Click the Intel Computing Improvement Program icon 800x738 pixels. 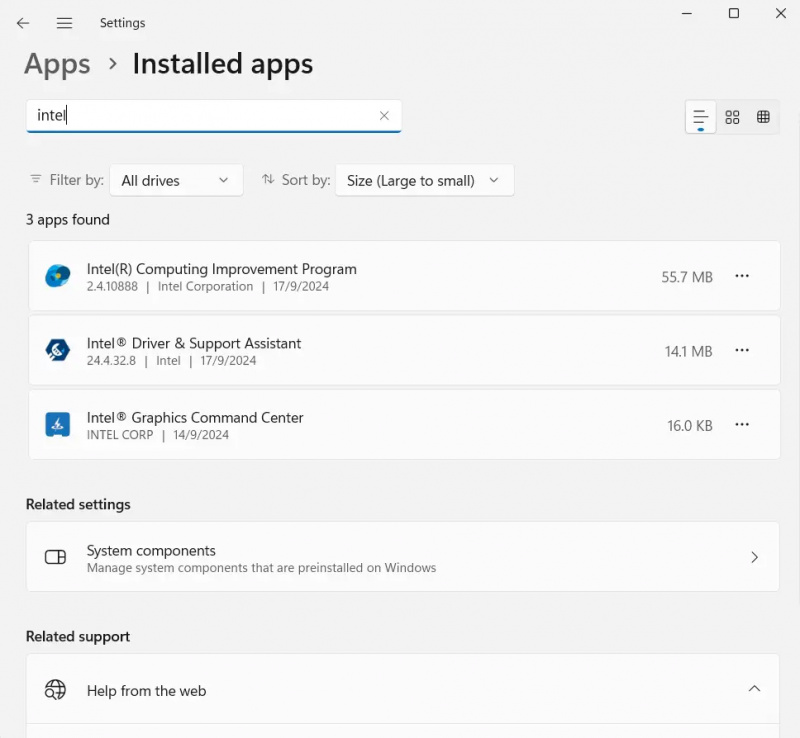pos(58,276)
